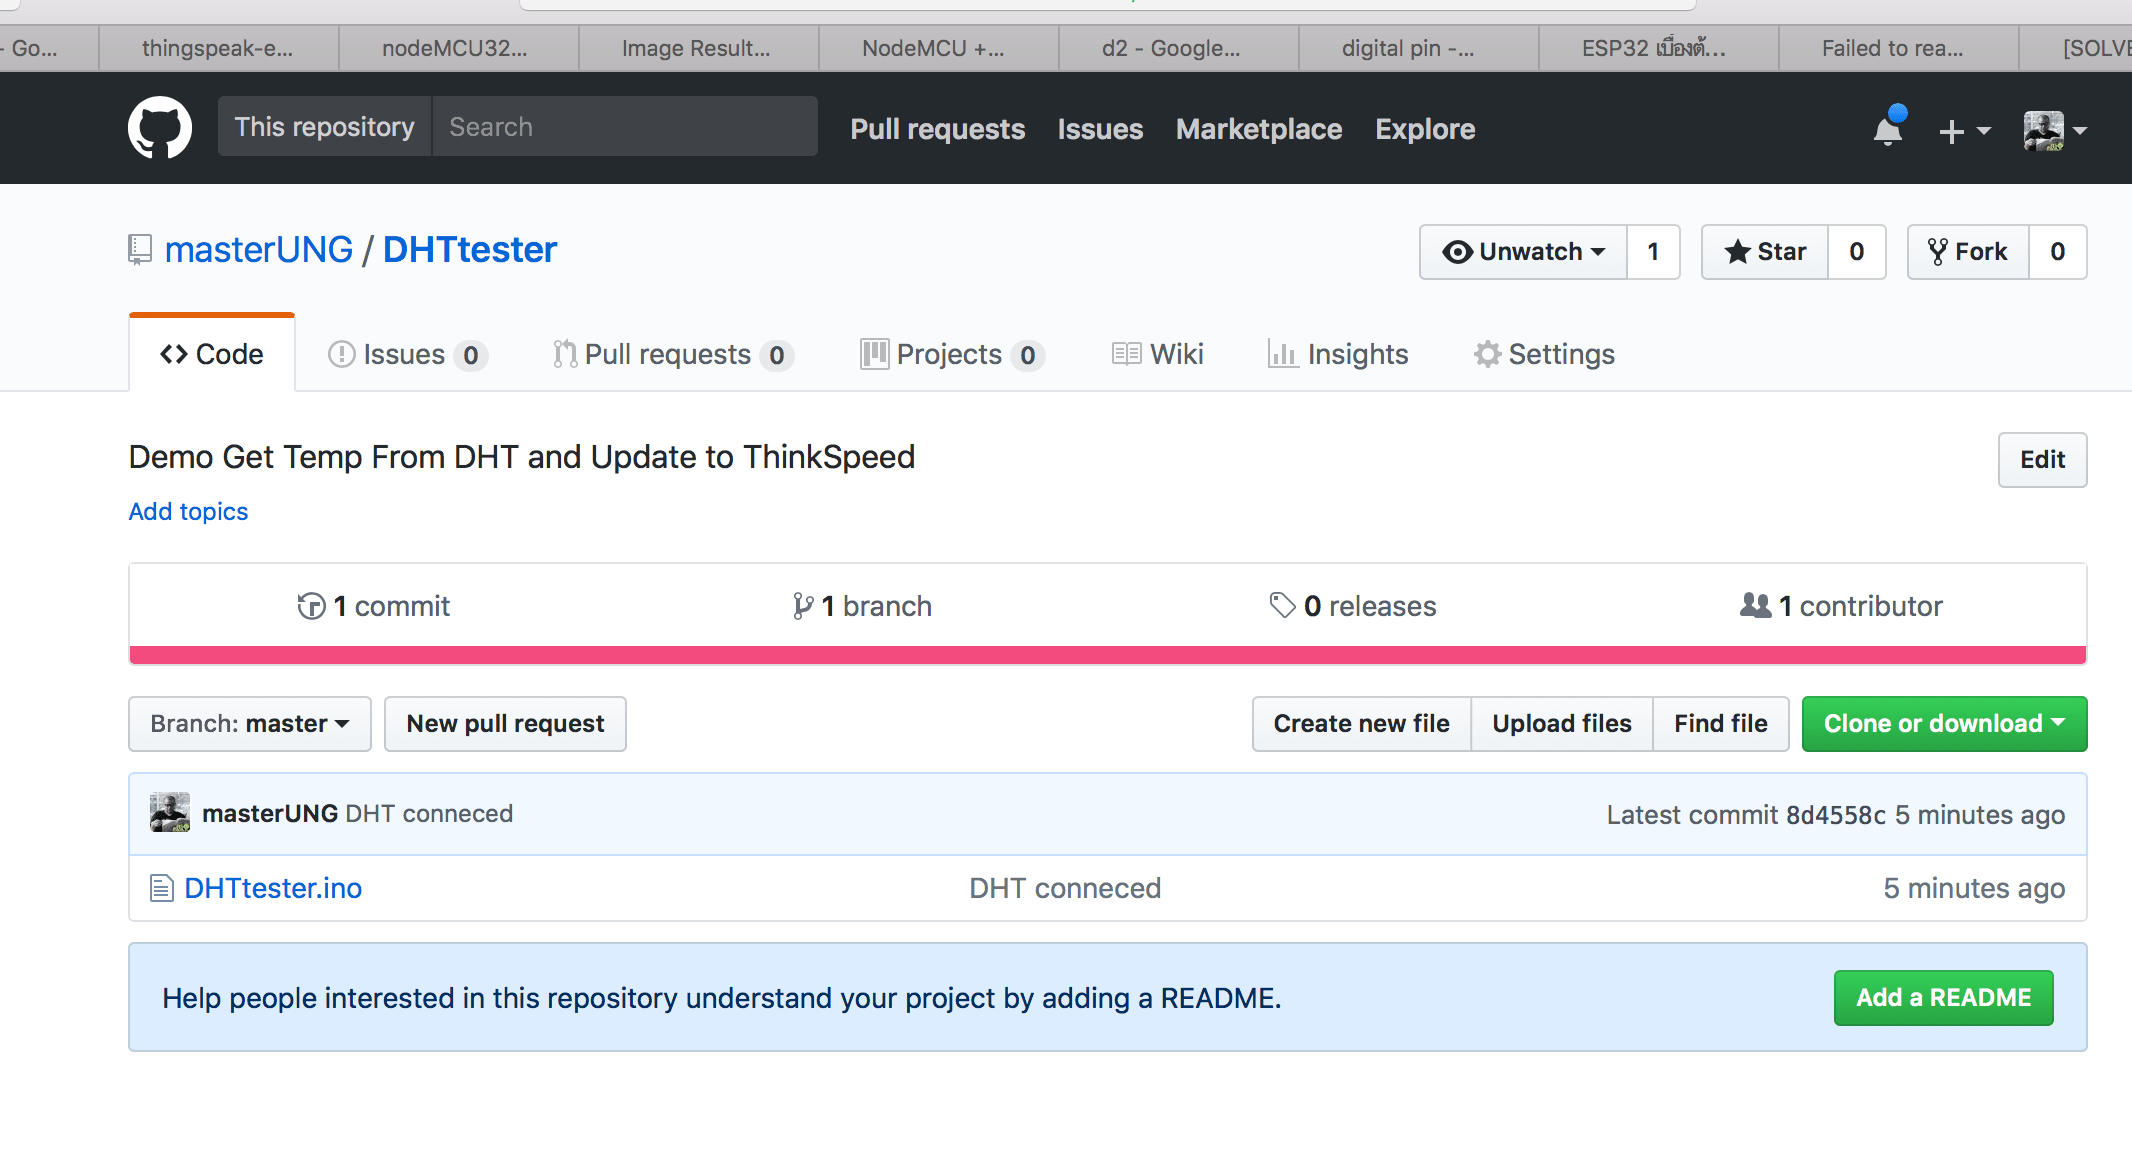The width and height of the screenshot is (2132, 1172).
Task: Click the Add topics link
Action: click(188, 512)
